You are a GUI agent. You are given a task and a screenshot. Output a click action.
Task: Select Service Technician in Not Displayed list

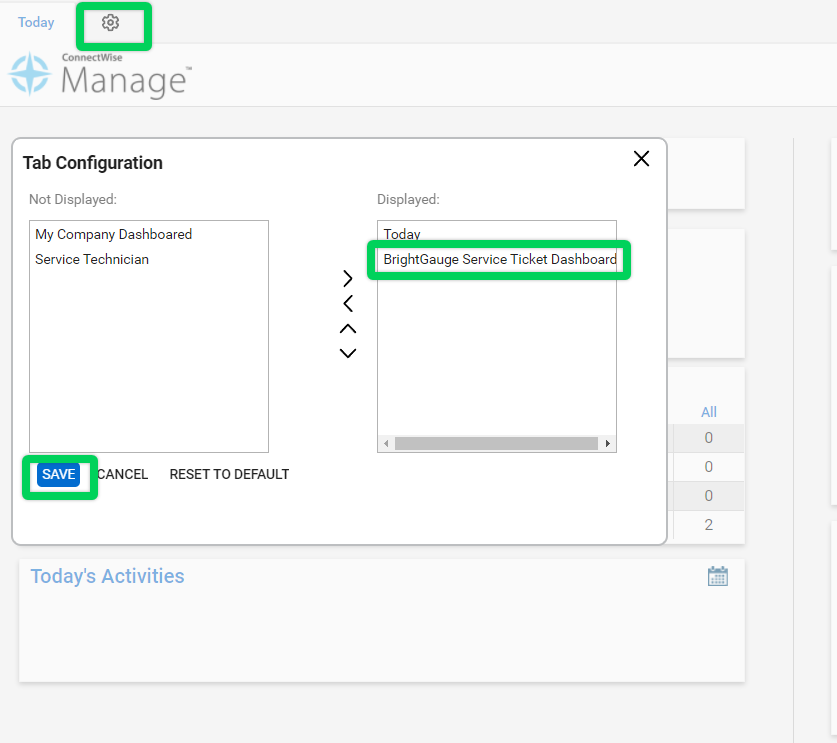92,259
